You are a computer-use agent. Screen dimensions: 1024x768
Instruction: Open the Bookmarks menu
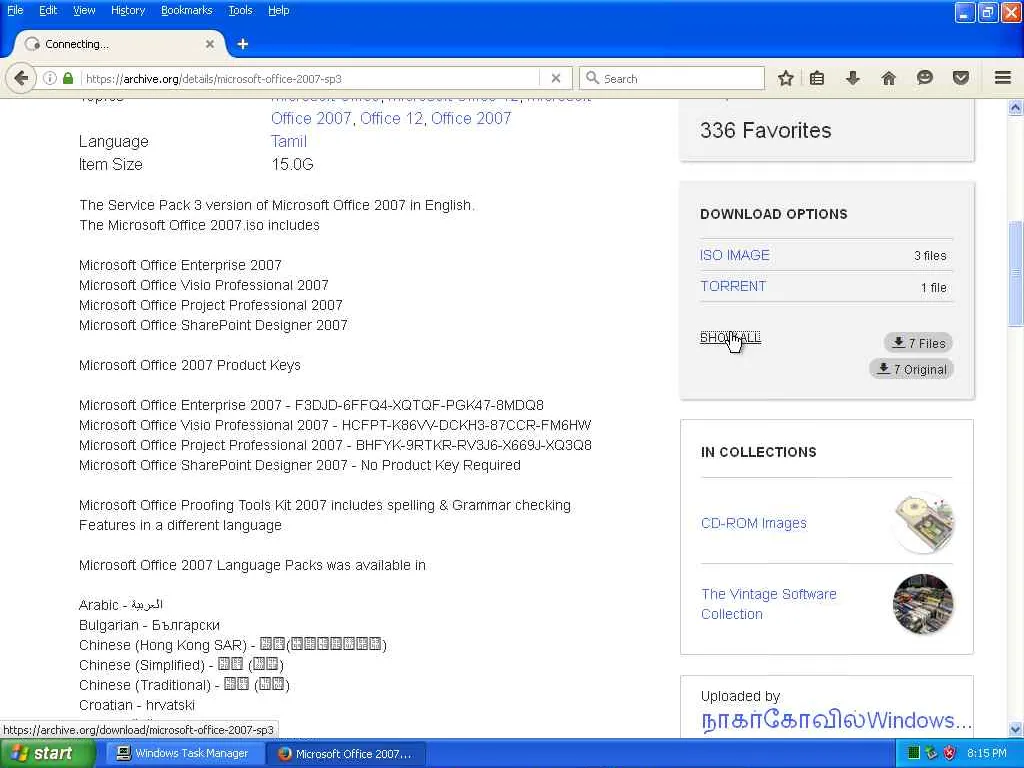click(187, 10)
